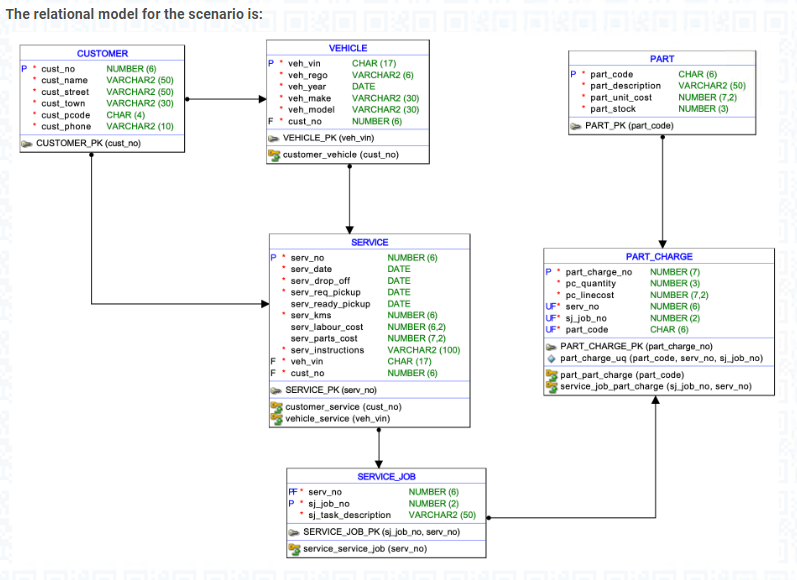This screenshot has height=580, width=797.
Task: Click the serv_date attribute row
Action: [x=370, y=269]
